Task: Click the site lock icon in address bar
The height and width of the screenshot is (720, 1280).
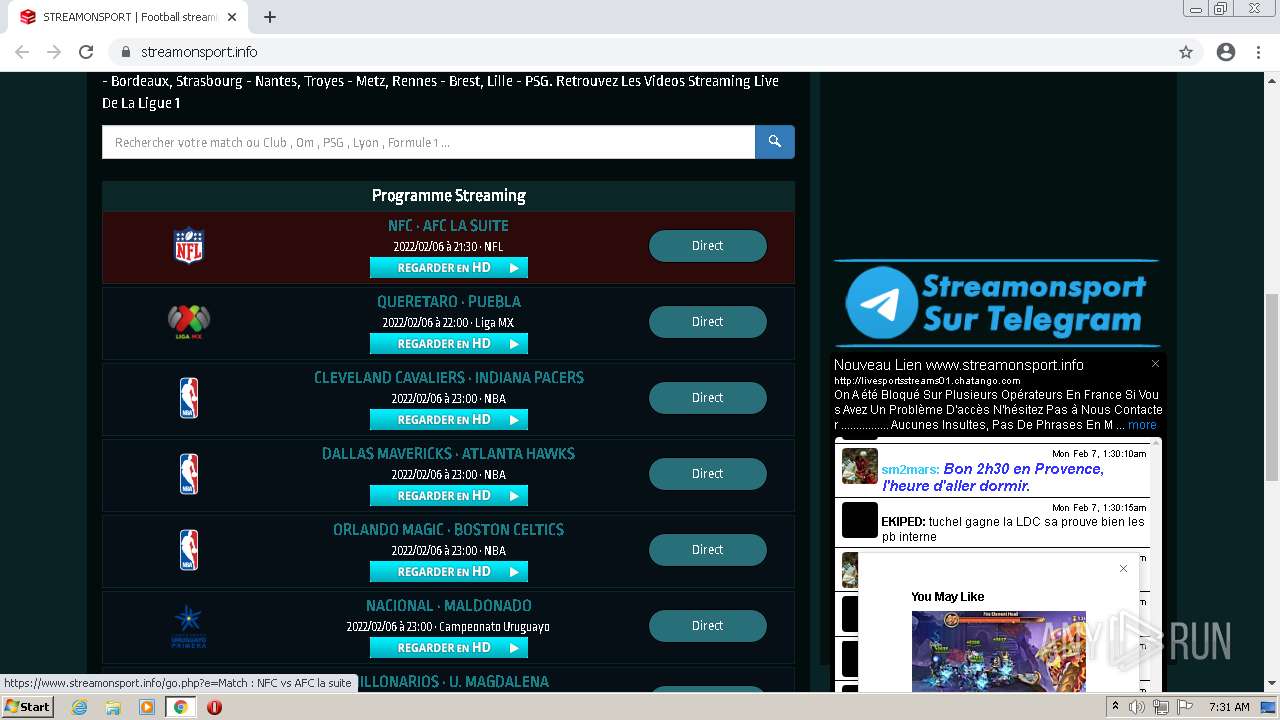Action: (x=126, y=52)
